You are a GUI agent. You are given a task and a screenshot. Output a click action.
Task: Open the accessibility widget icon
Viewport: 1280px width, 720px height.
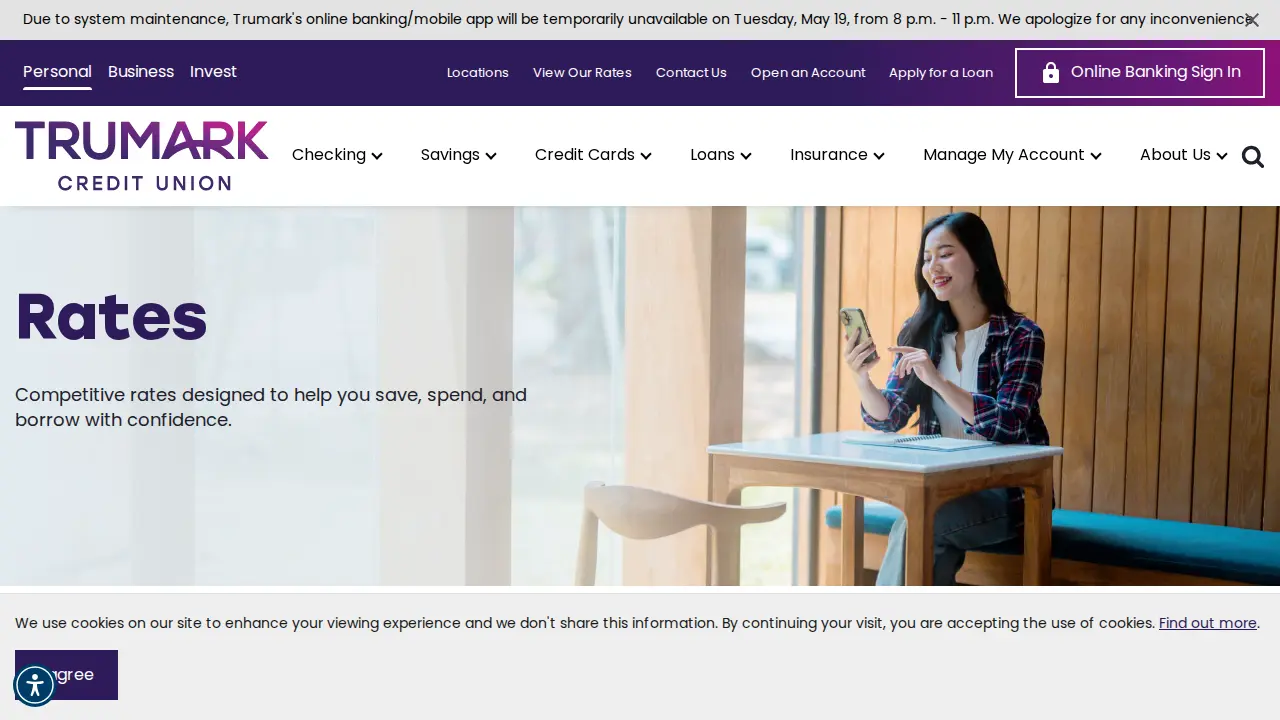(x=35, y=685)
